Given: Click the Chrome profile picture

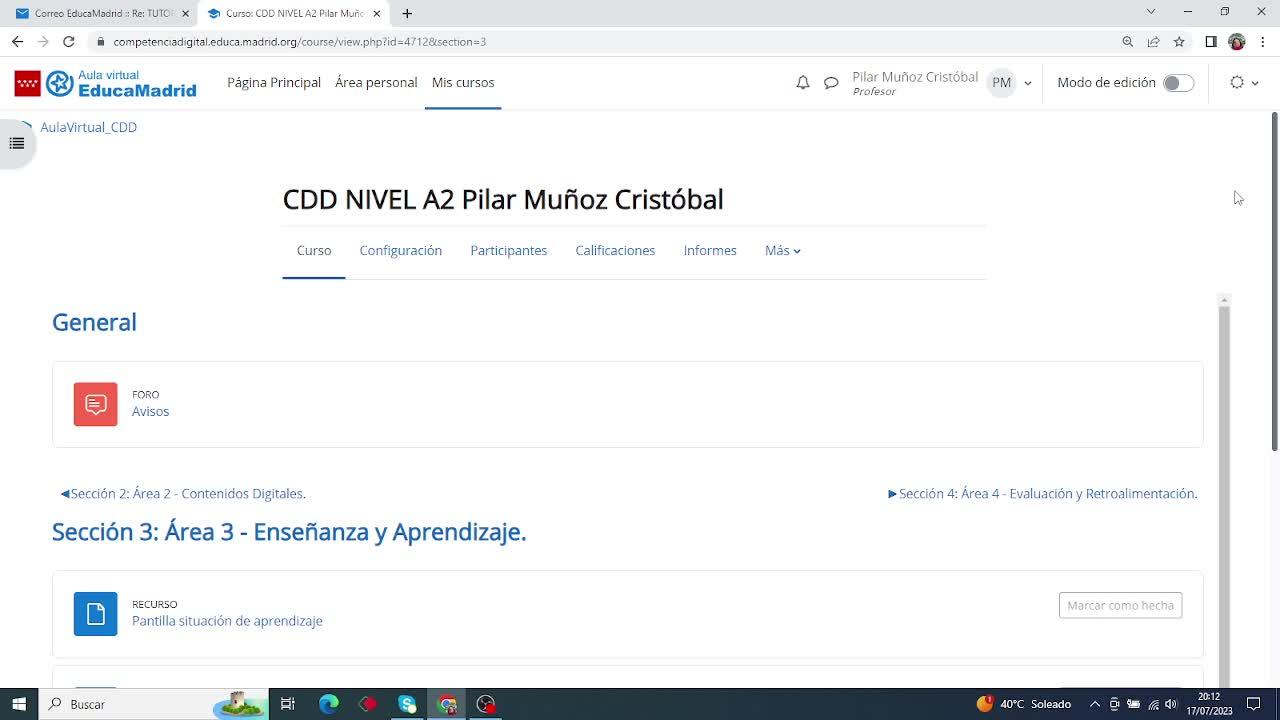Looking at the screenshot, I should click(x=1237, y=42).
